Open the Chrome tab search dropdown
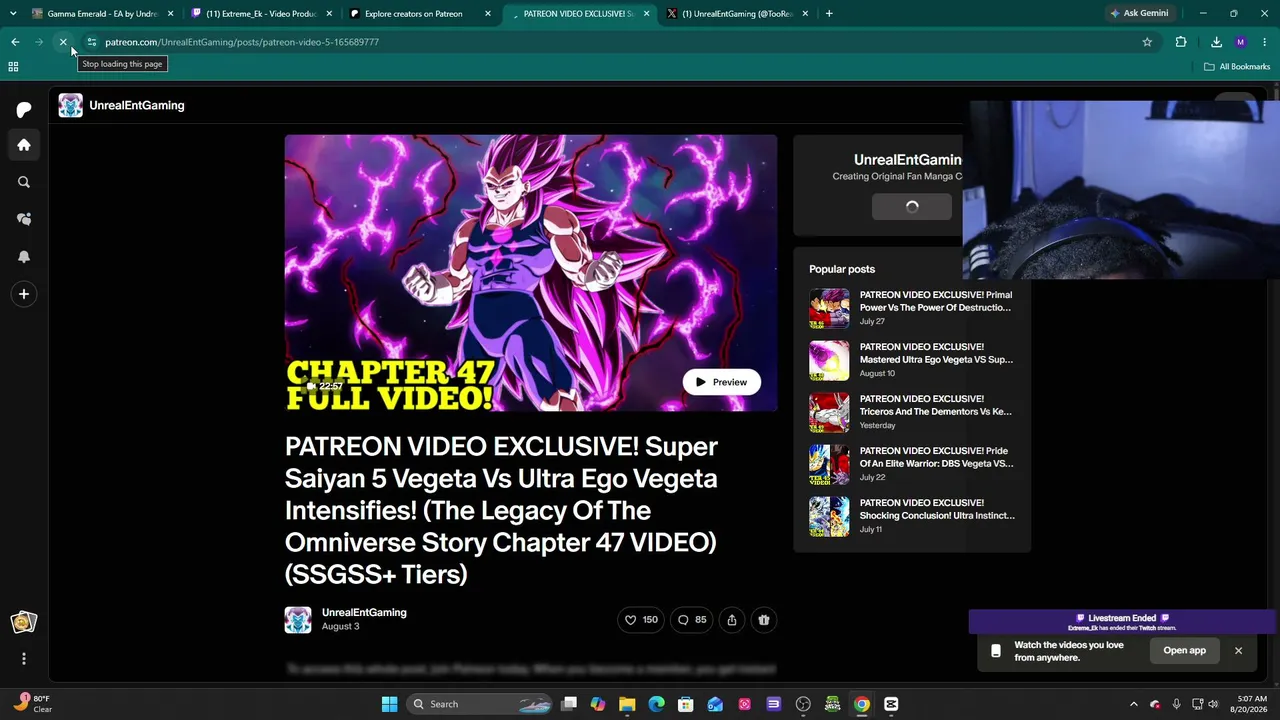 [13, 13]
